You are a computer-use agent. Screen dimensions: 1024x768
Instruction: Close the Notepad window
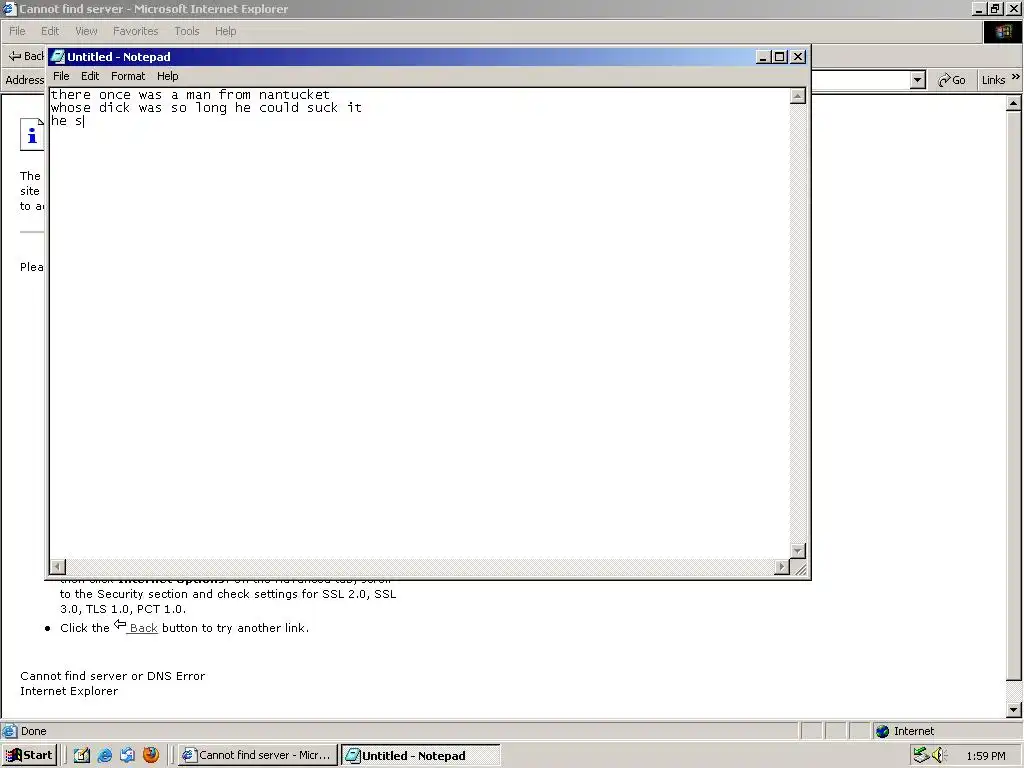coord(798,57)
